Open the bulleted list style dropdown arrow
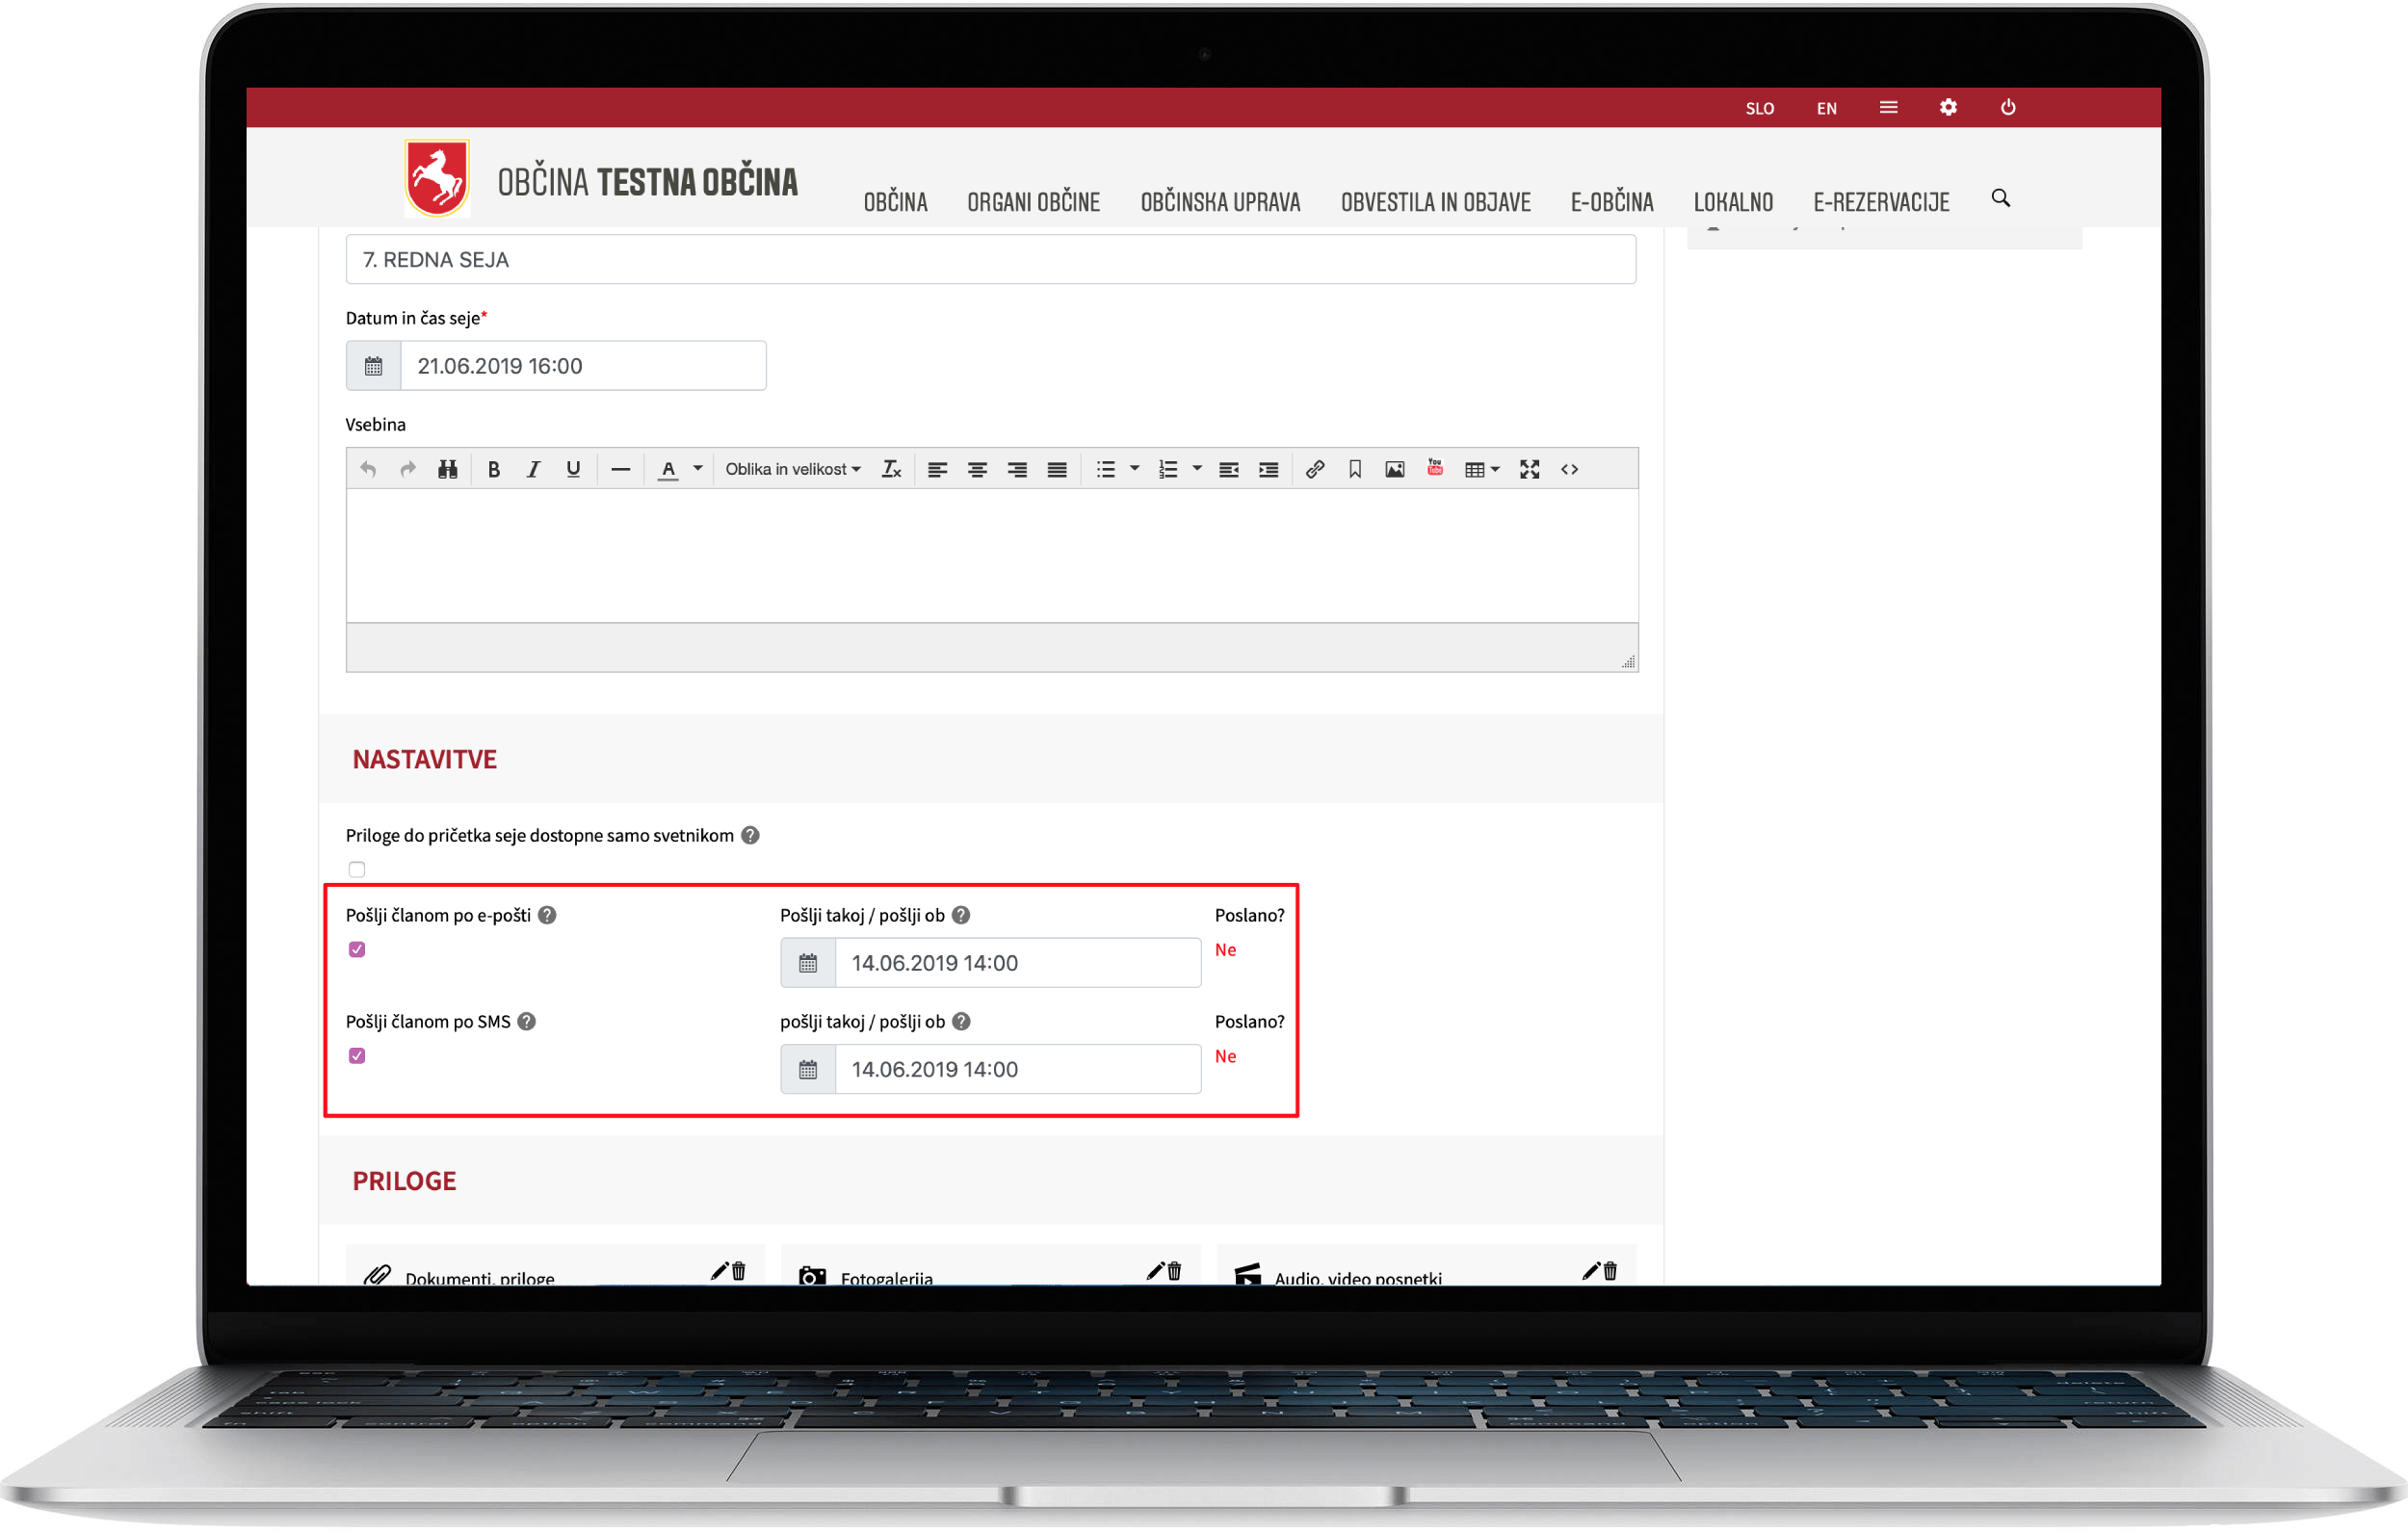The image size is (2408, 1533). [1134, 469]
